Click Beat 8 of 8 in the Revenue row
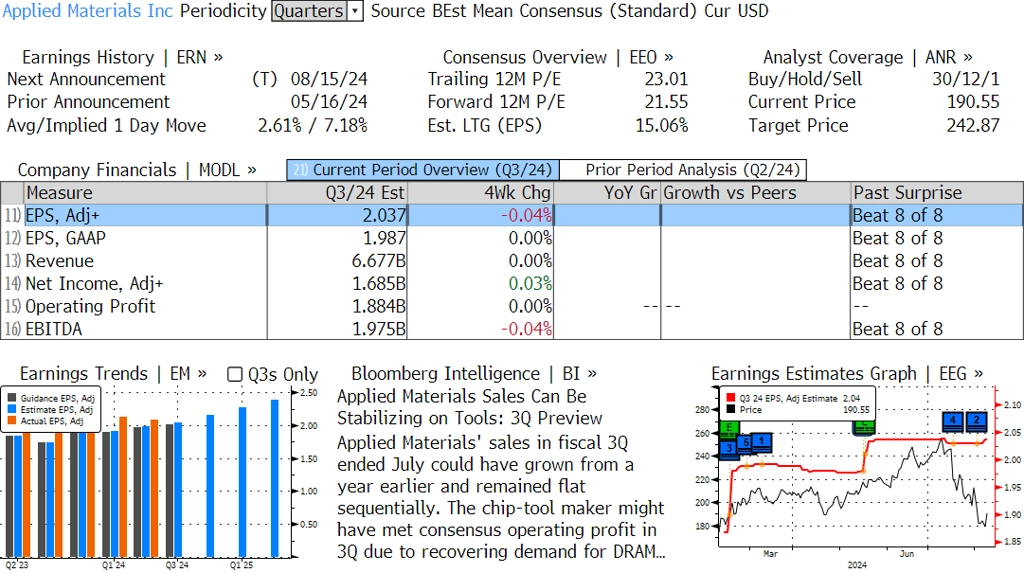The width and height of the screenshot is (1024, 573). [898, 261]
